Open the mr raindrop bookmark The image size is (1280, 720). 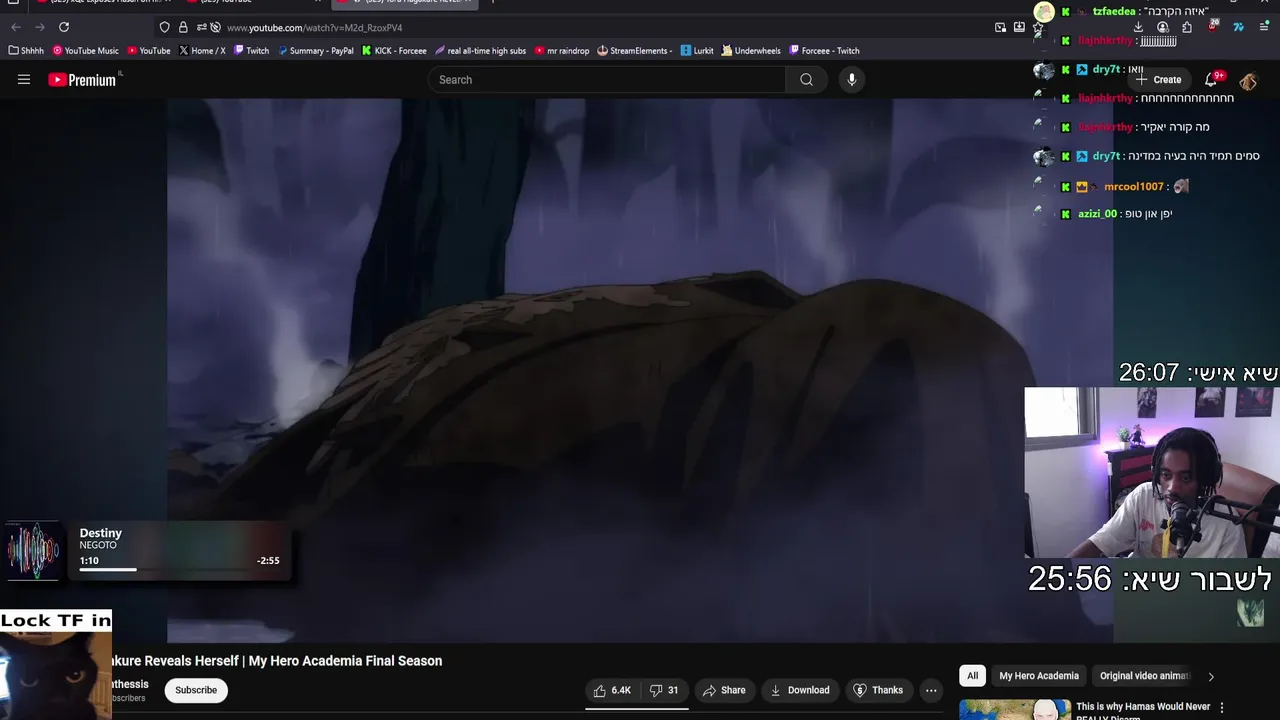click(x=562, y=51)
